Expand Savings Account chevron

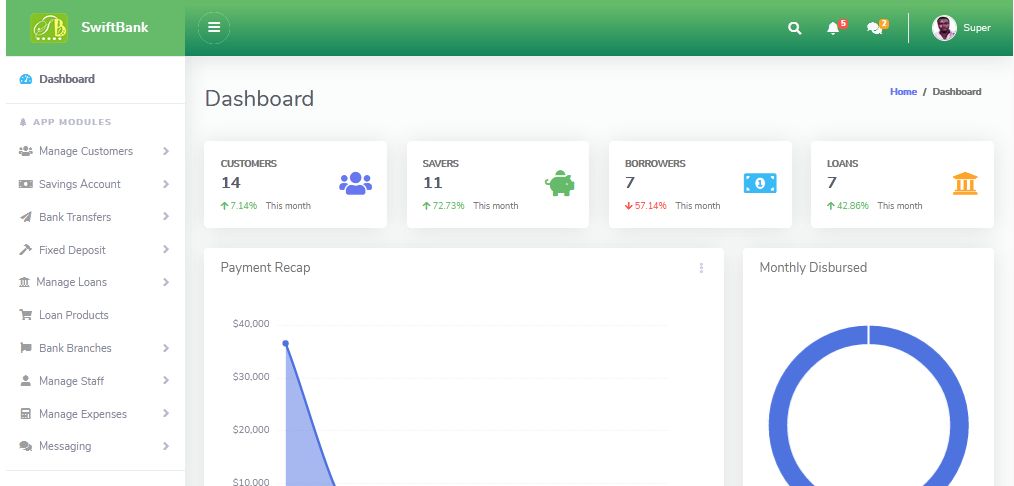coord(166,184)
